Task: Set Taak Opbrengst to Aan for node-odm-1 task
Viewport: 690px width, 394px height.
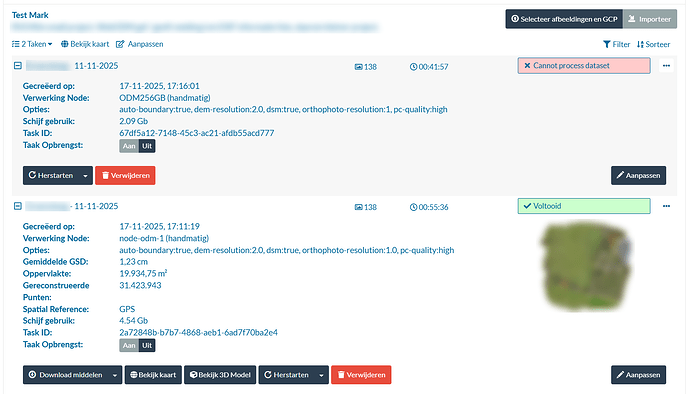Action: (129, 346)
